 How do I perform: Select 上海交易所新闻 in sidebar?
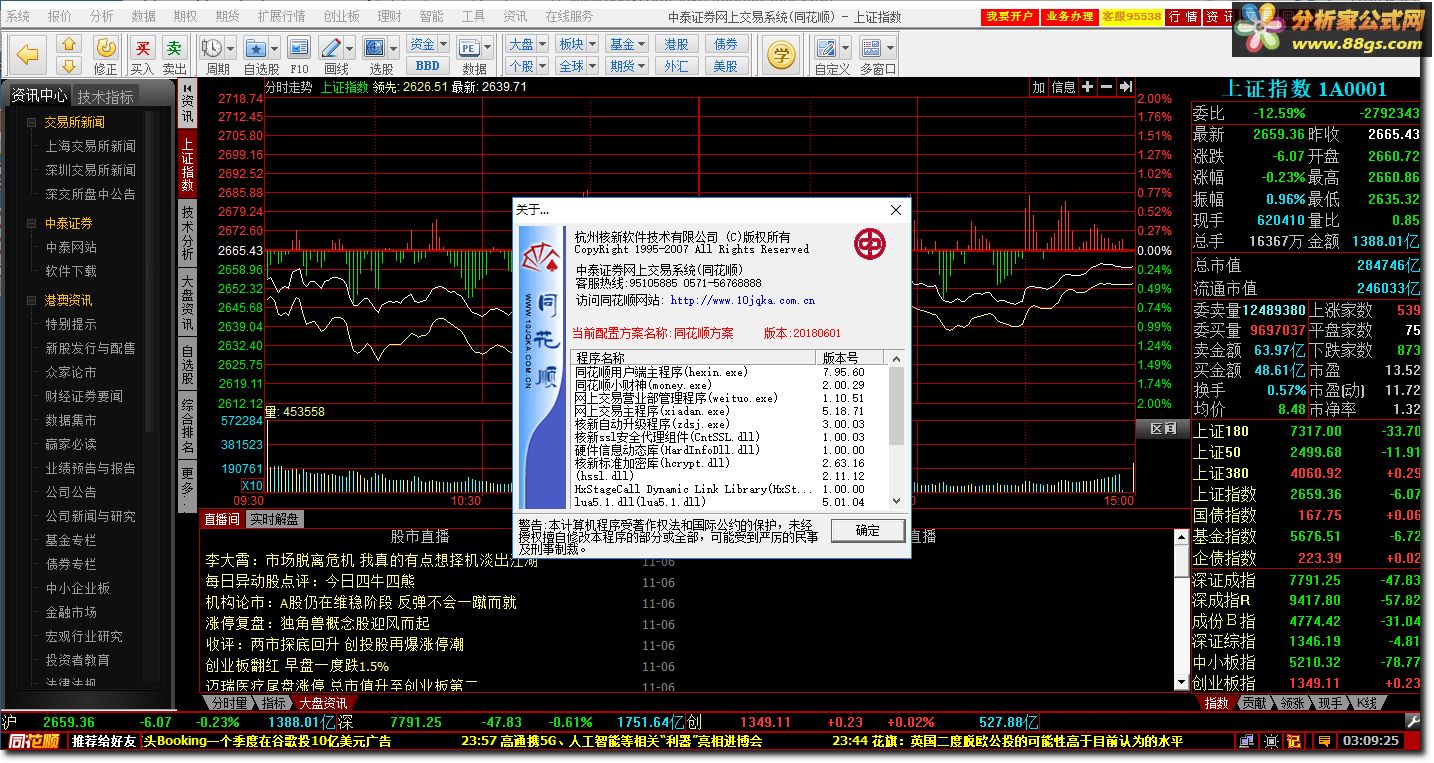tap(90, 146)
